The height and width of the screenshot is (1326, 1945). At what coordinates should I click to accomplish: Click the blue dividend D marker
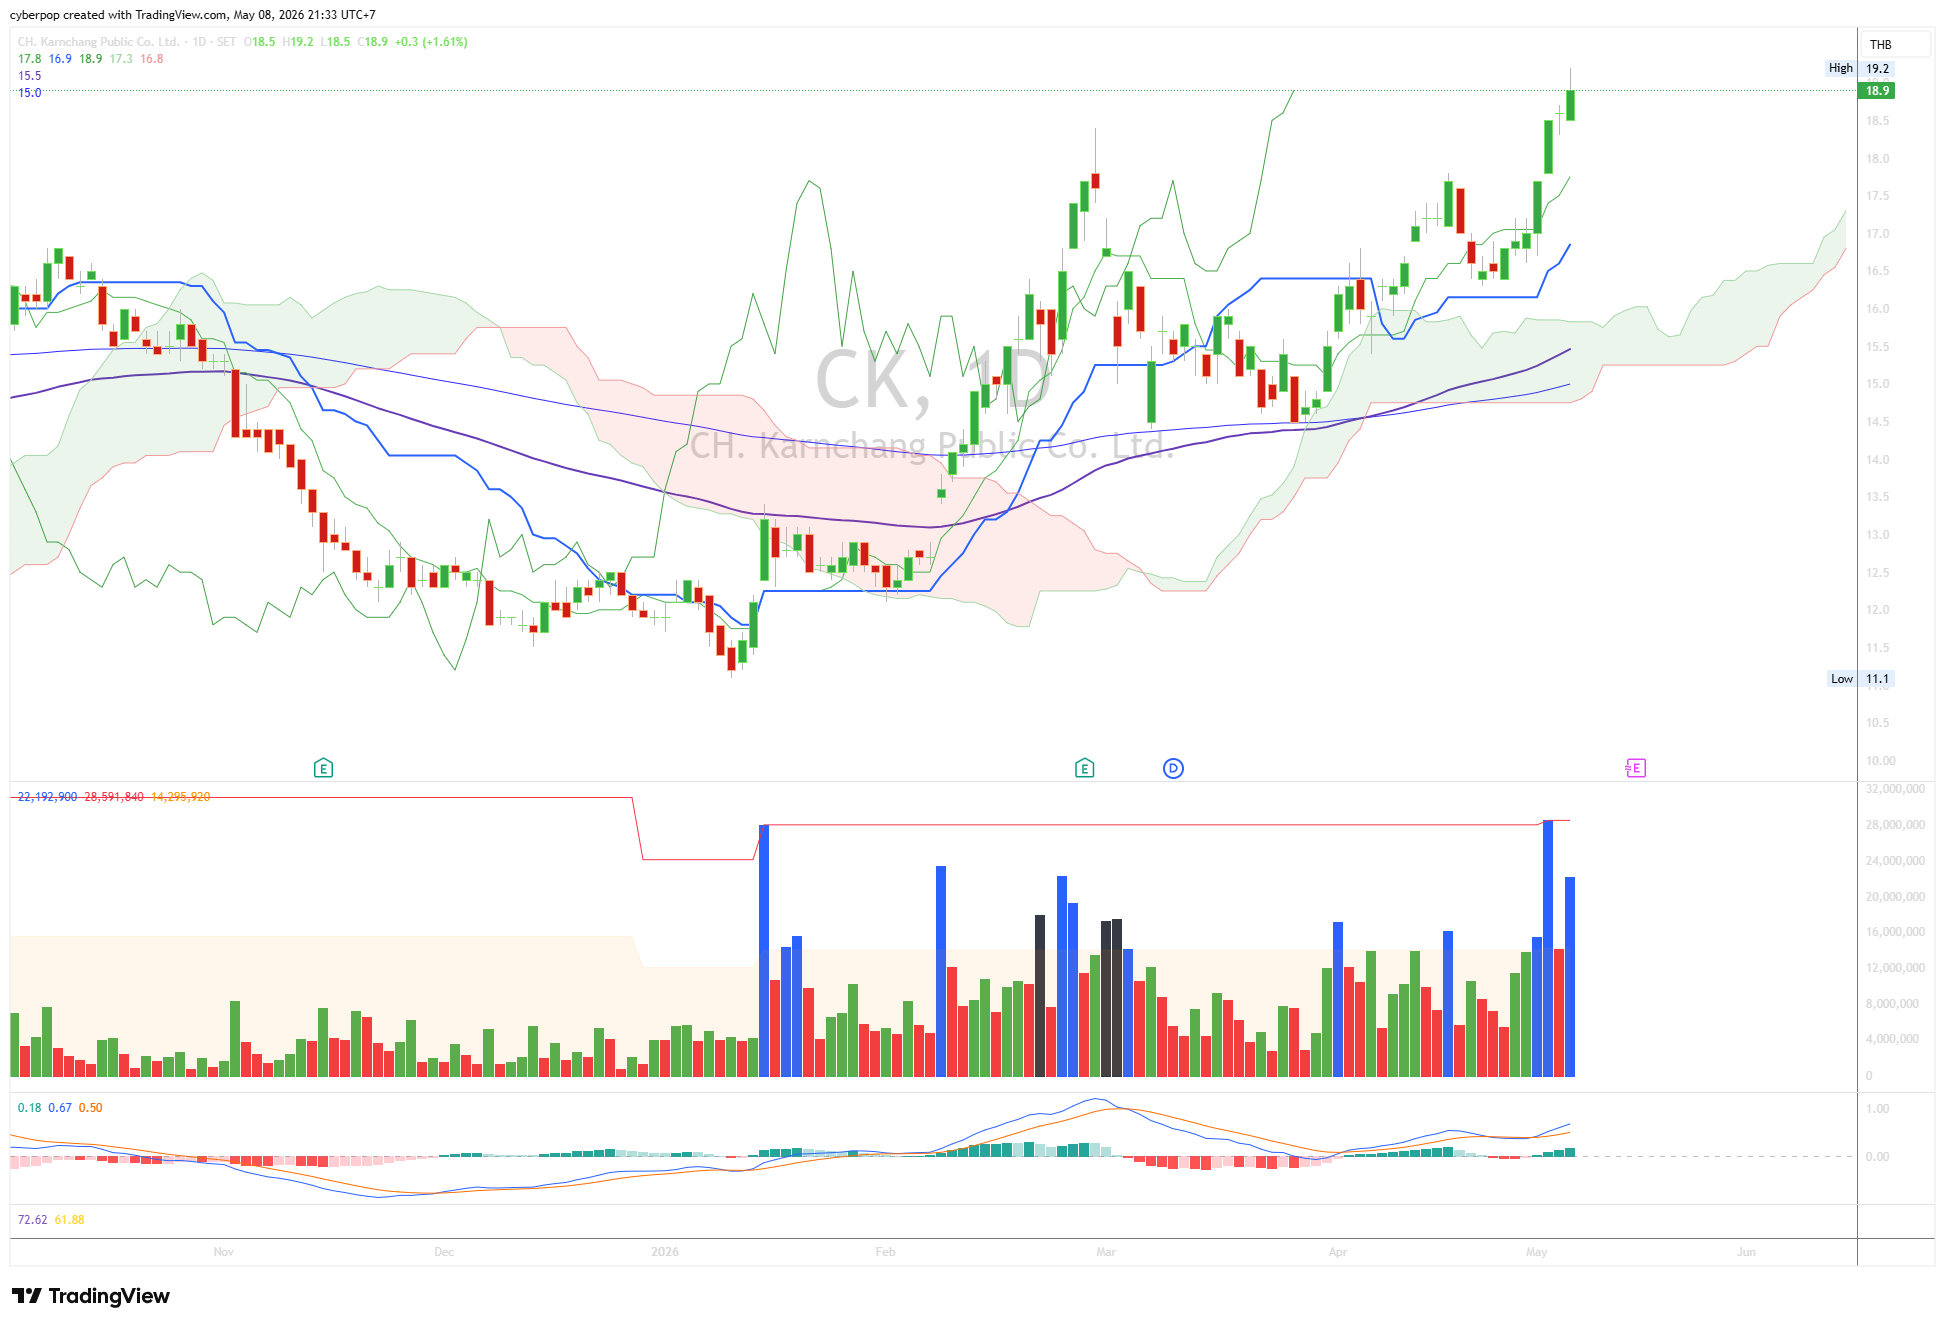[1173, 768]
